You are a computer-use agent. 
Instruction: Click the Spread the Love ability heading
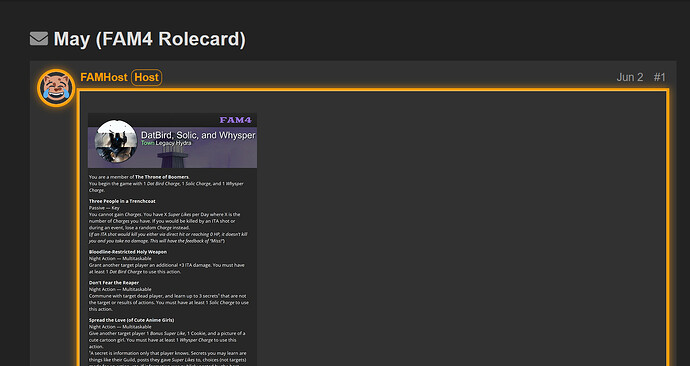coord(132,320)
